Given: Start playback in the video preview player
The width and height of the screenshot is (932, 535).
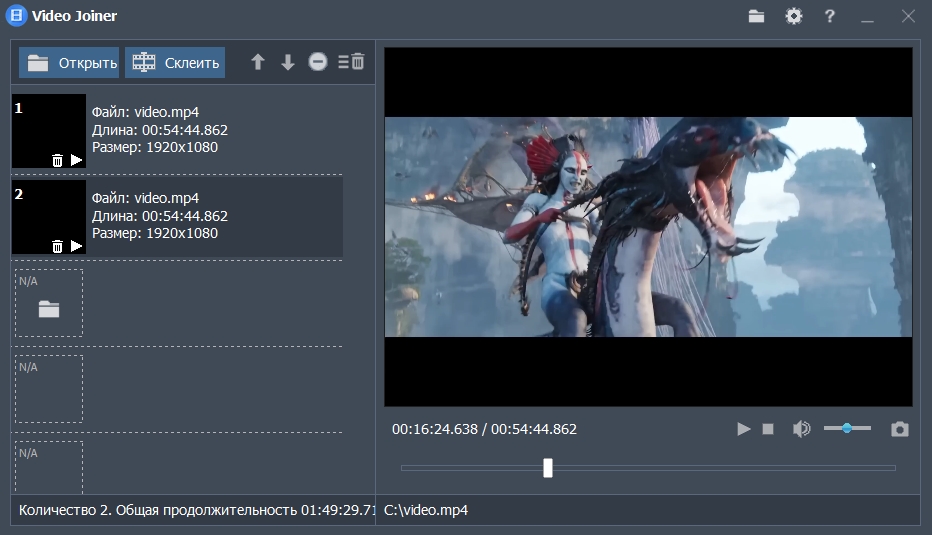Looking at the screenshot, I should 744,429.
